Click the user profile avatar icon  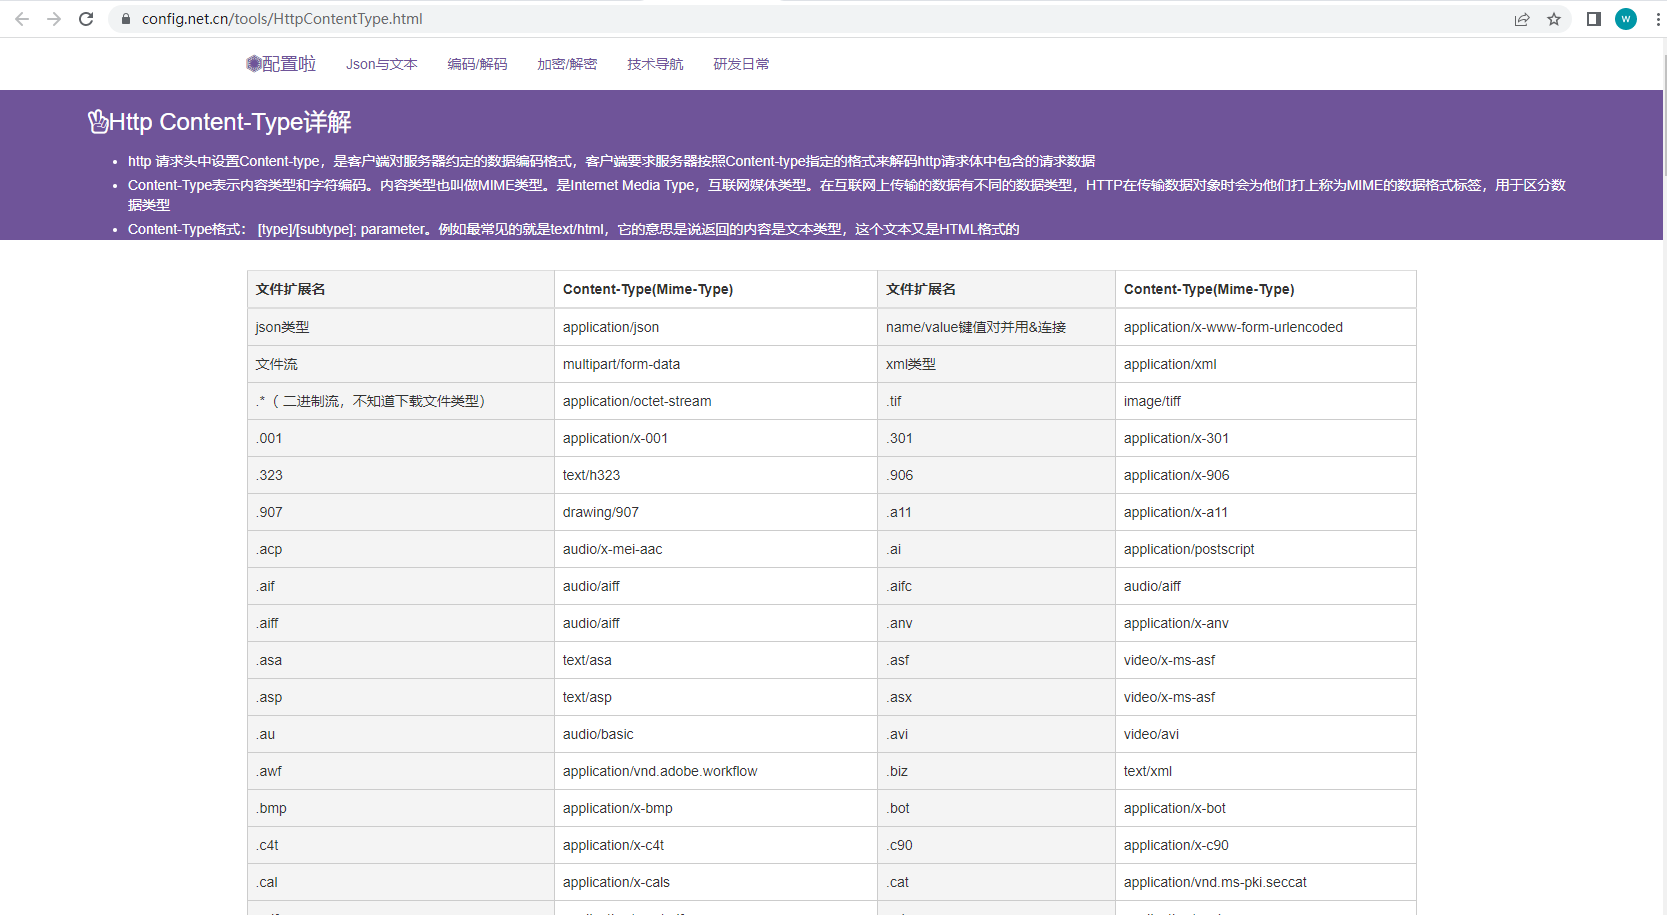coord(1625,19)
